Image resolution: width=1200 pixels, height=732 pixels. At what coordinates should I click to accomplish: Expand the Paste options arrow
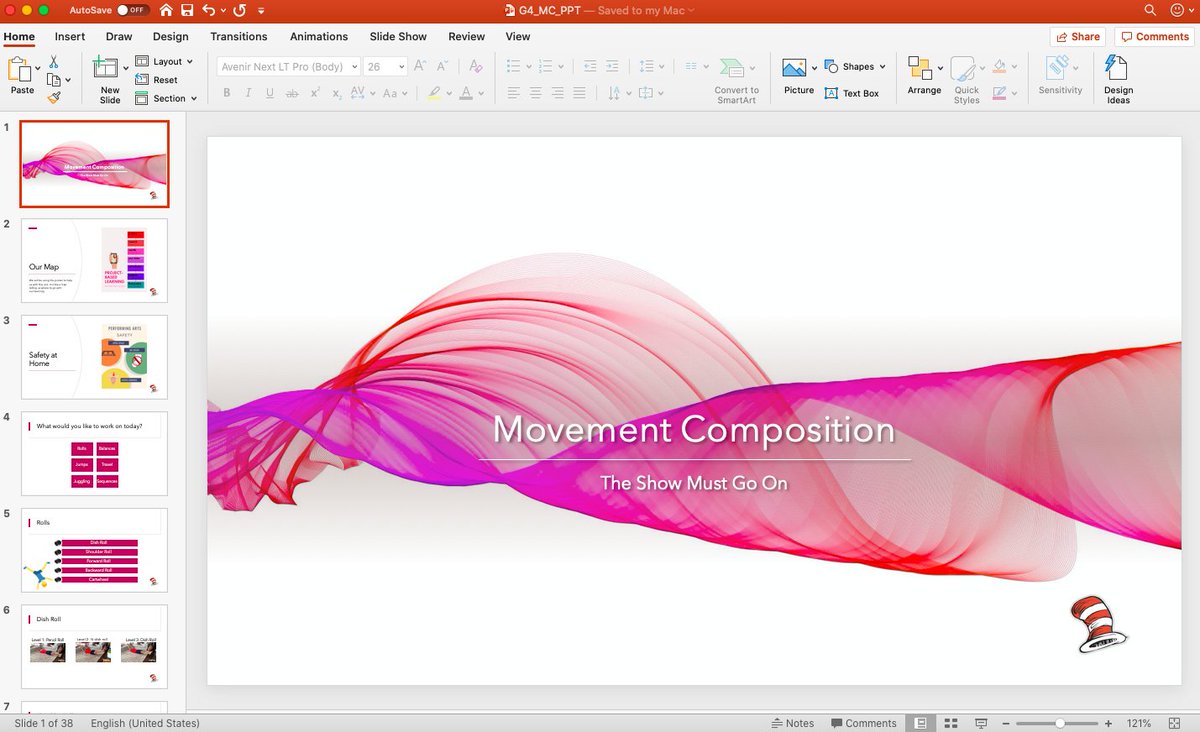[38, 68]
